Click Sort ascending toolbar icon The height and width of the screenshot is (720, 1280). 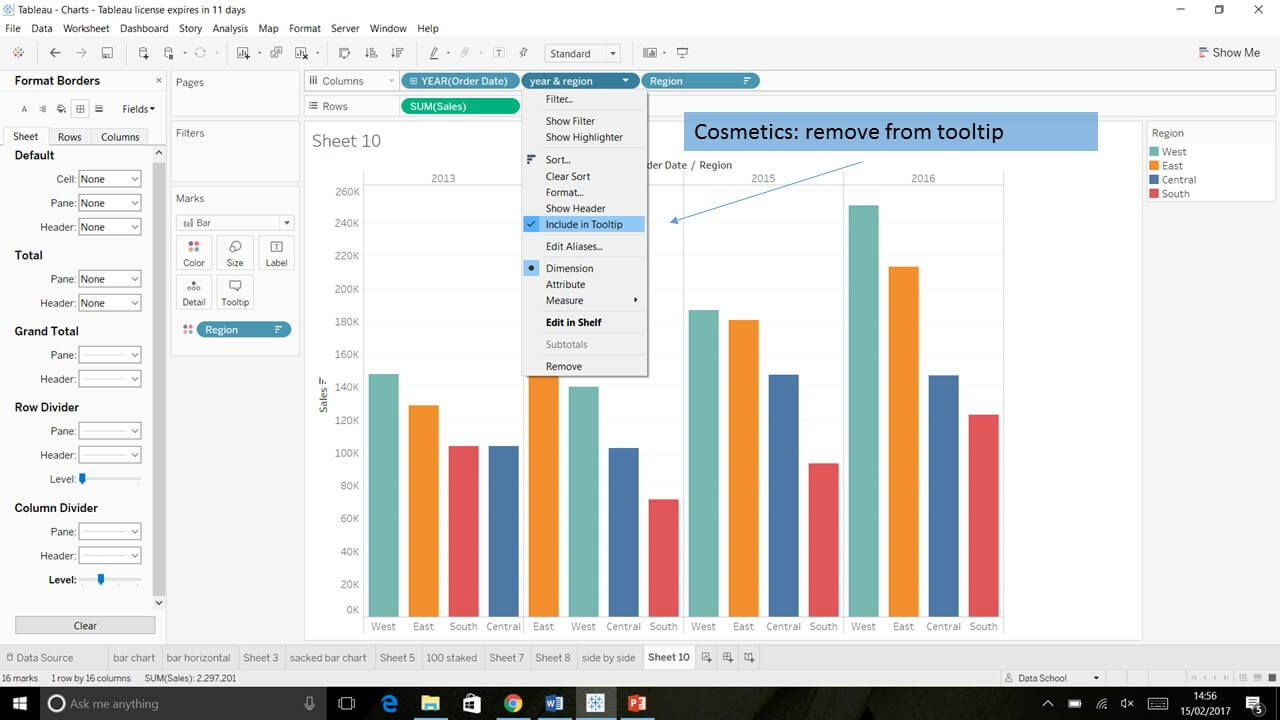pyautogui.click(x=371, y=53)
